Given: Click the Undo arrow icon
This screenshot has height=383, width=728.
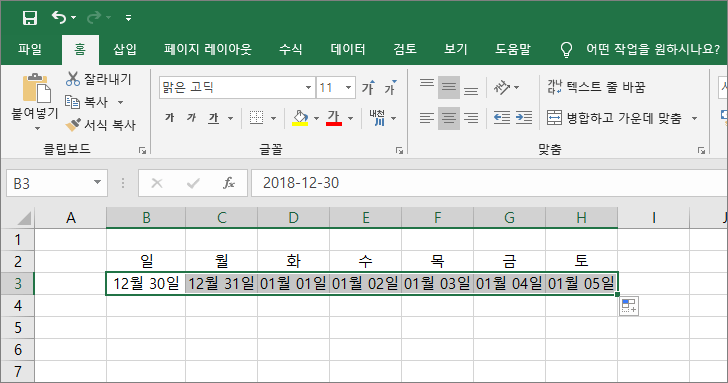Looking at the screenshot, I should [x=59, y=18].
